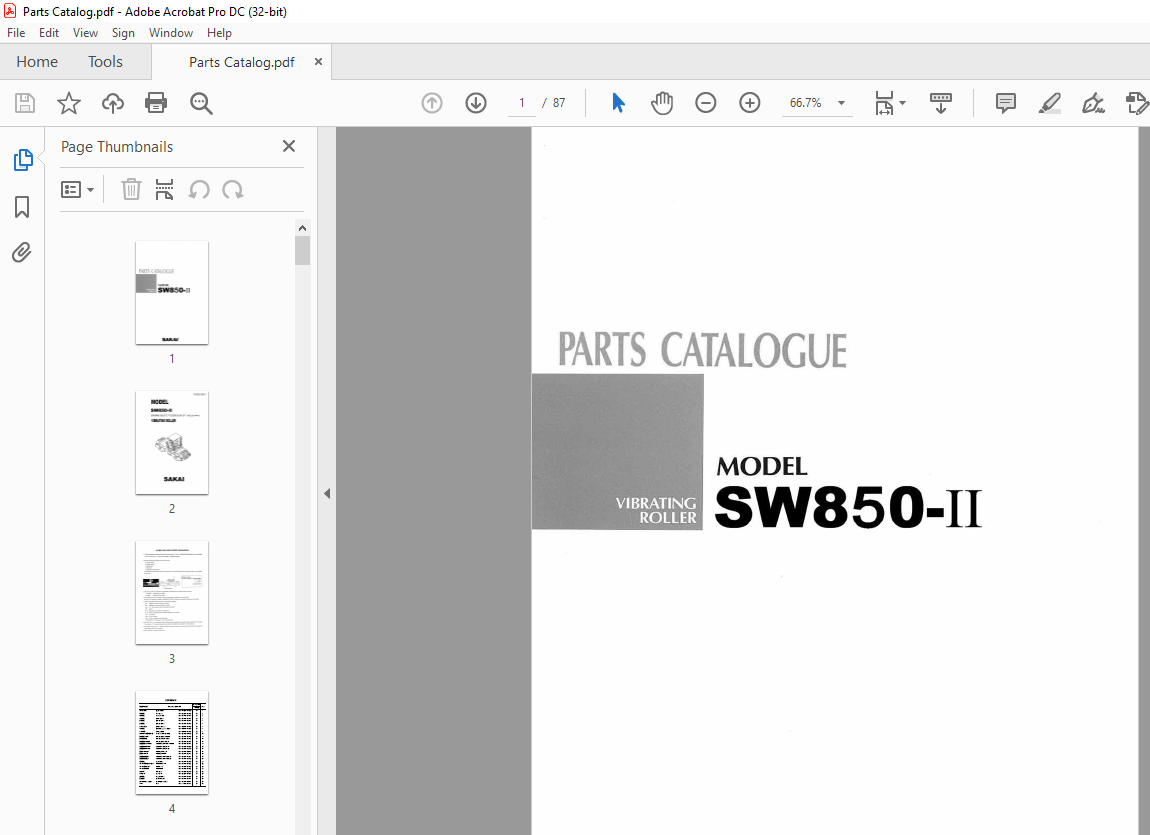Click the Page Thumbnails panel title
The width and height of the screenshot is (1150, 835).
tap(117, 147)
